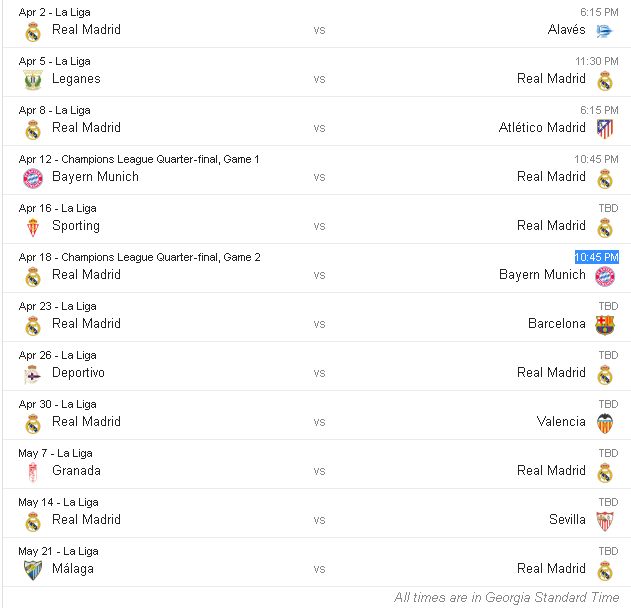Click the Sevilla crest icon

pos(604,521)
